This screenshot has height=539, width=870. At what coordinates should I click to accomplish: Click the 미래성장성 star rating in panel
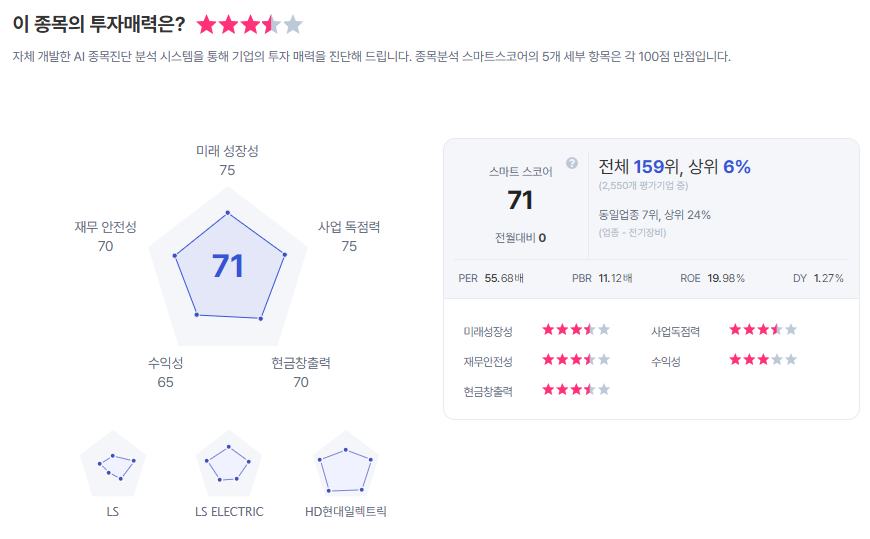coord(575,329)
